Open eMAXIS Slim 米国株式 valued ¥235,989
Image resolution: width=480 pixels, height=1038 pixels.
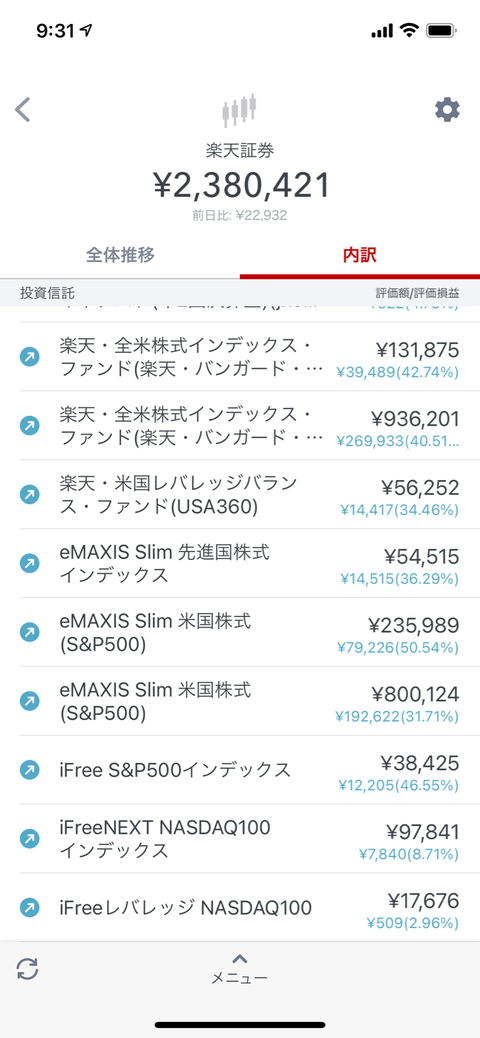(240, 632)
